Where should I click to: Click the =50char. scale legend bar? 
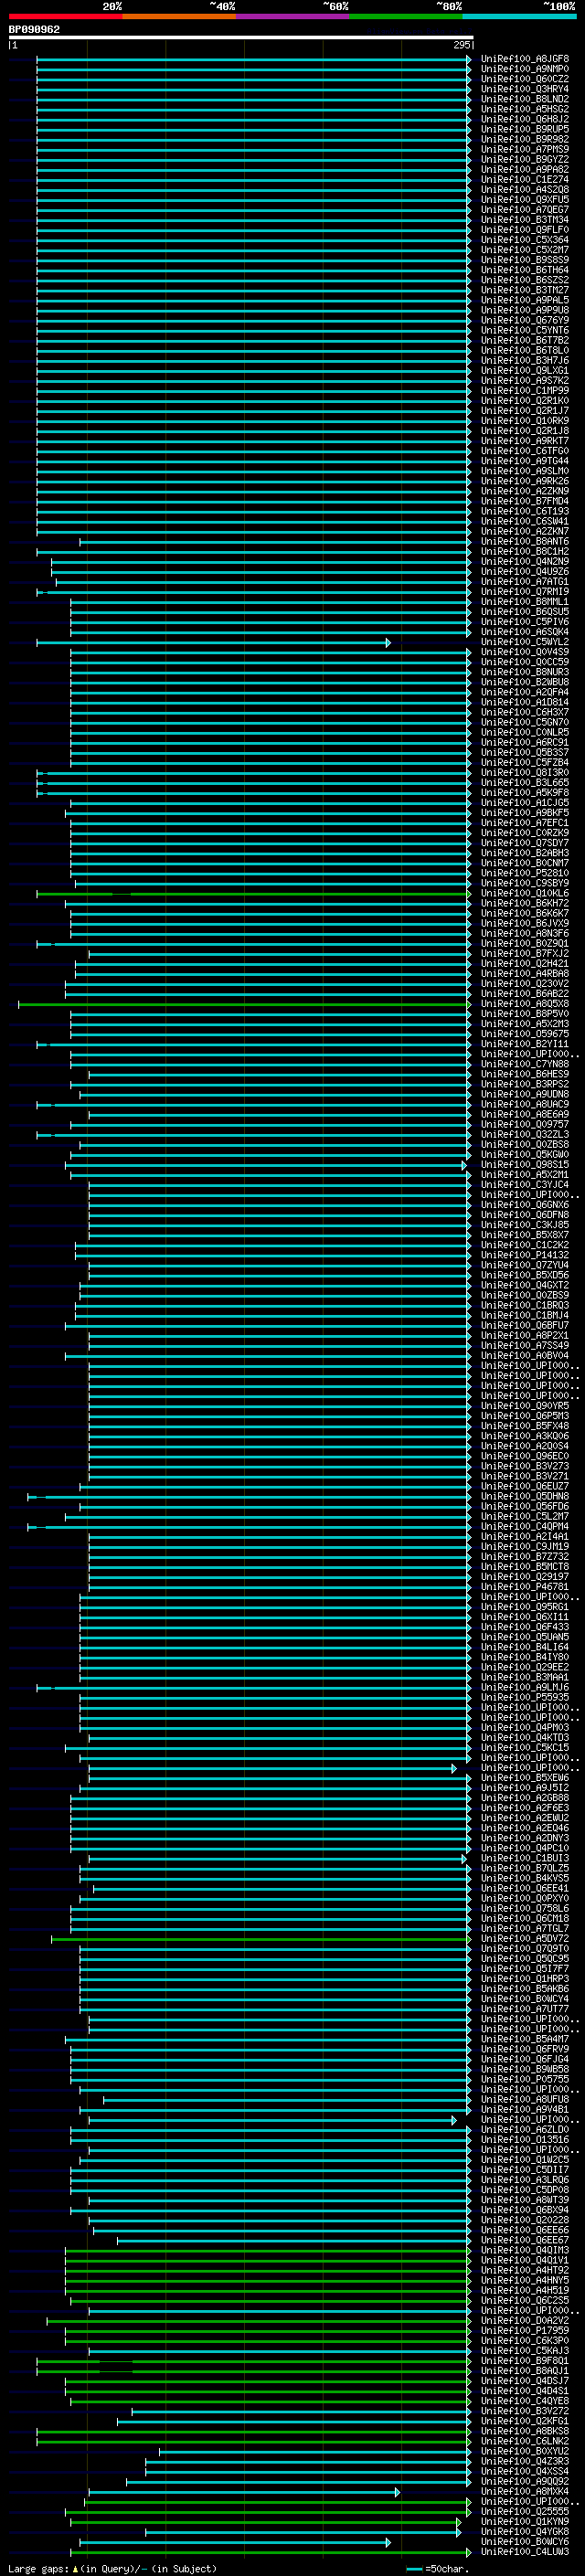point(415,2568)
